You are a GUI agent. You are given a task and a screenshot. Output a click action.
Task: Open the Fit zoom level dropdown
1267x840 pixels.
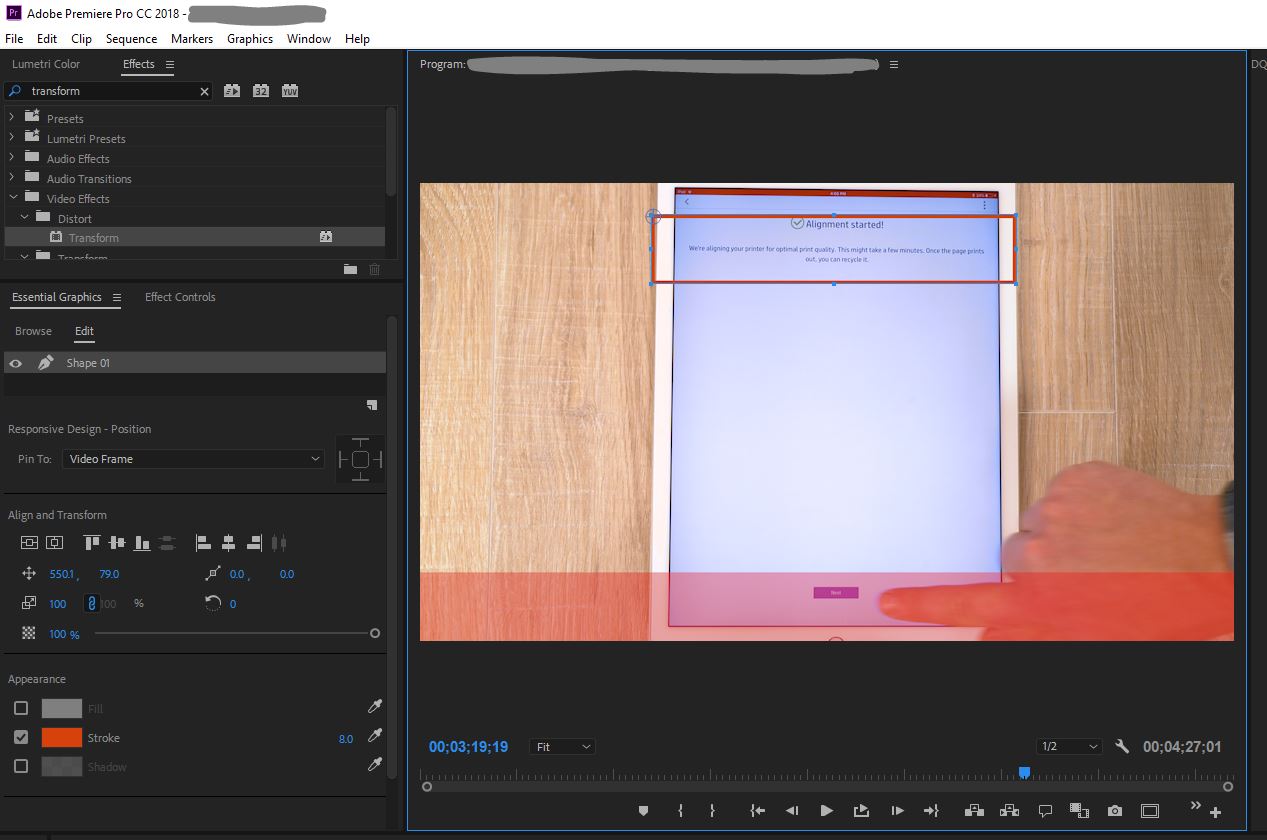coord(561,746)
